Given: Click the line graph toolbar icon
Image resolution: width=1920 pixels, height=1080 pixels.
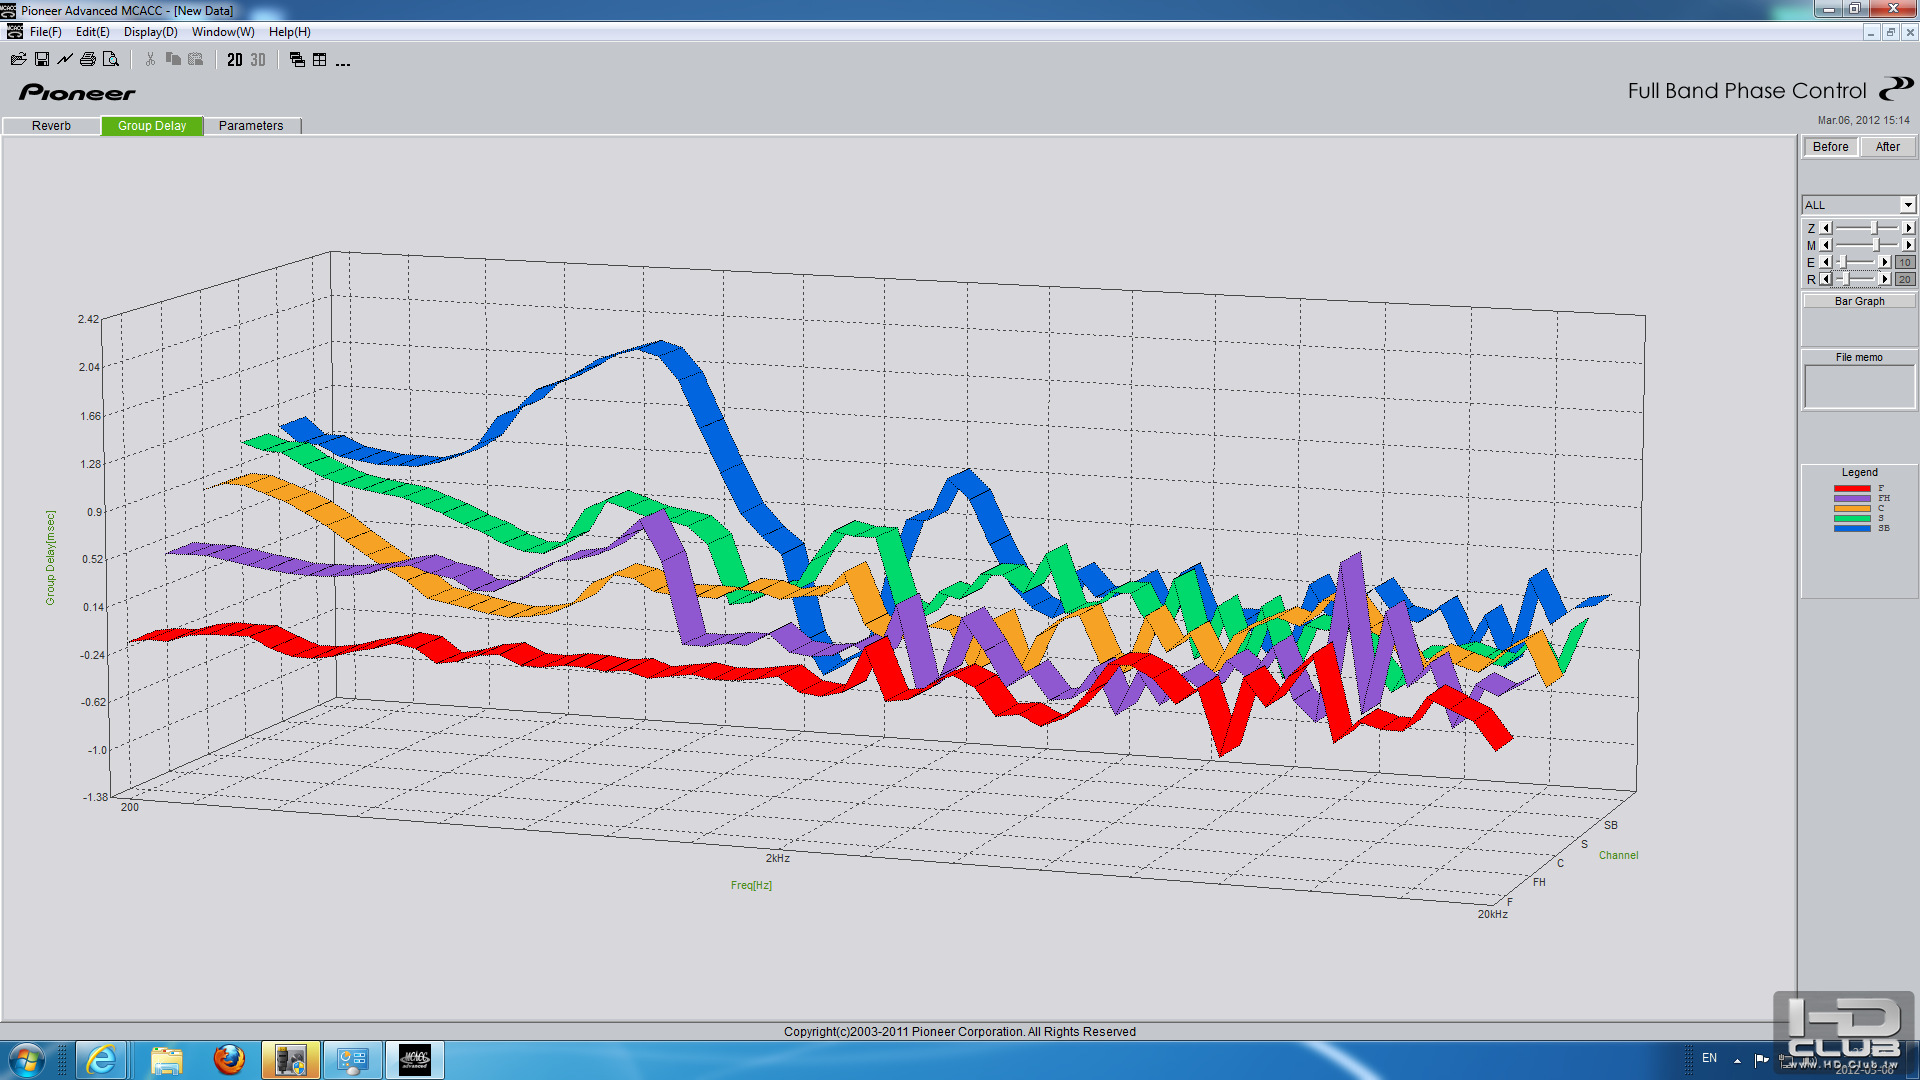Looking at the screenshot, I should pos(65,60).
